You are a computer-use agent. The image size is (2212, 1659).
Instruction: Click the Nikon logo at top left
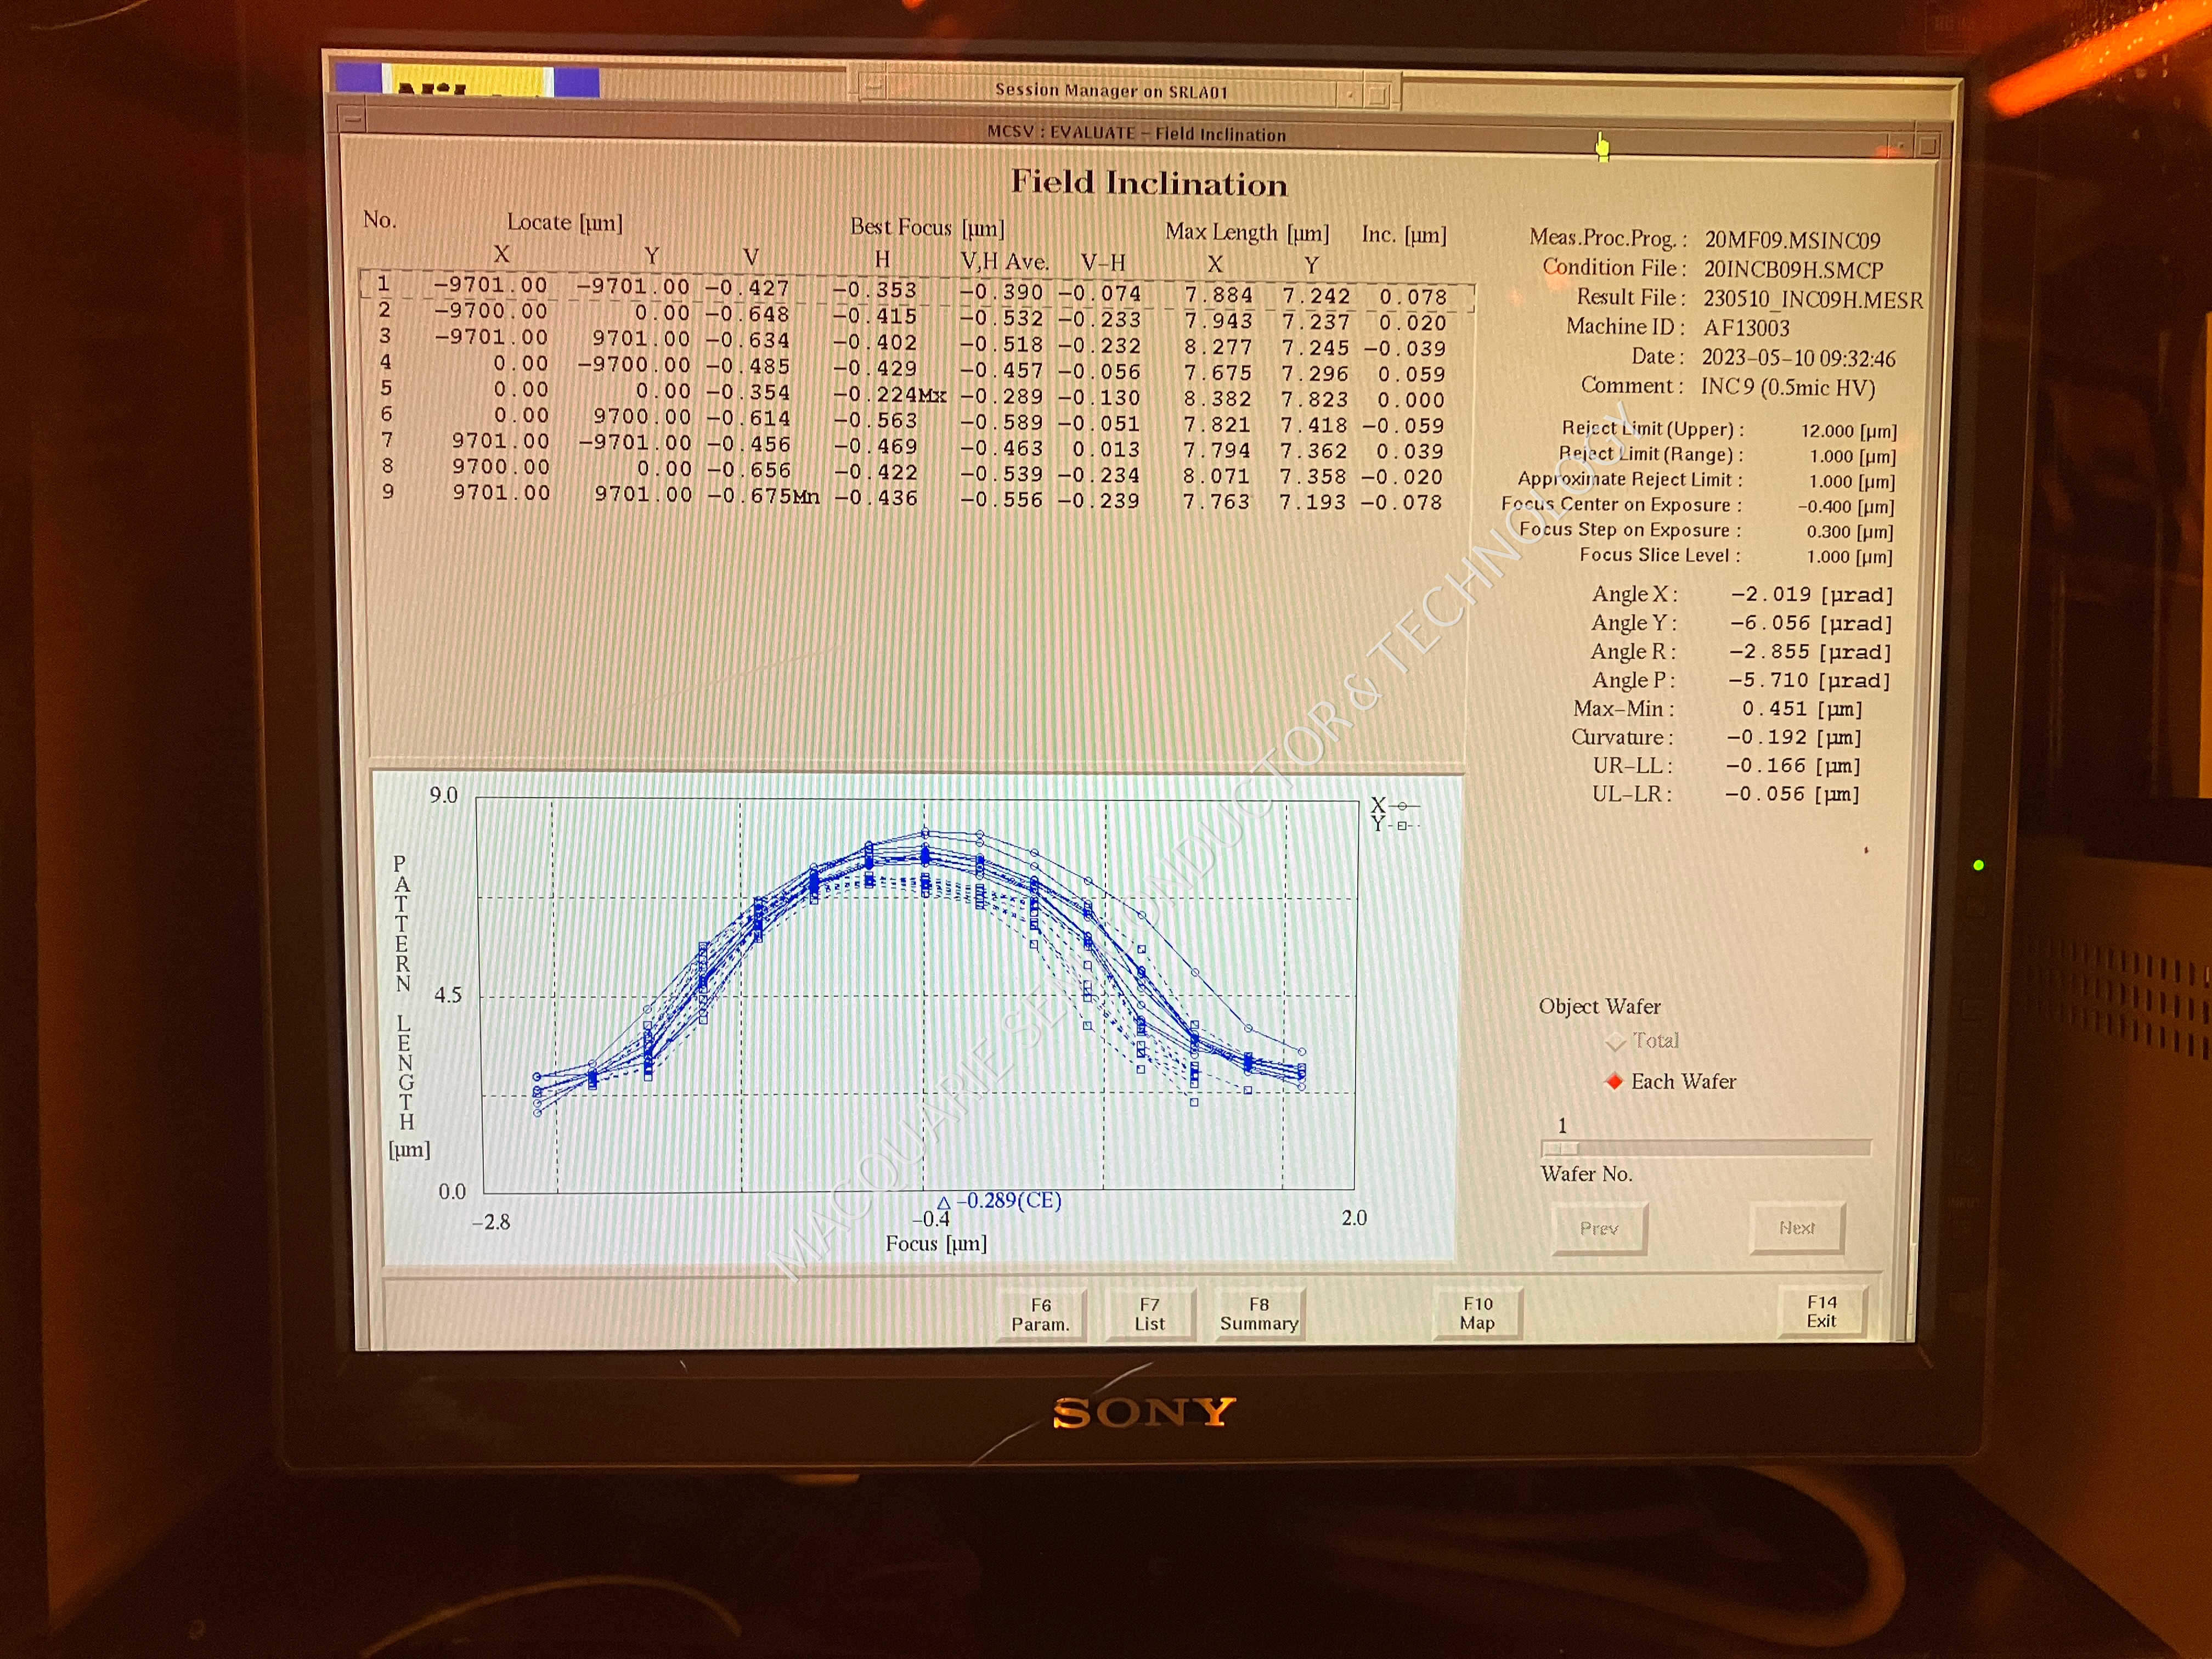468,81
